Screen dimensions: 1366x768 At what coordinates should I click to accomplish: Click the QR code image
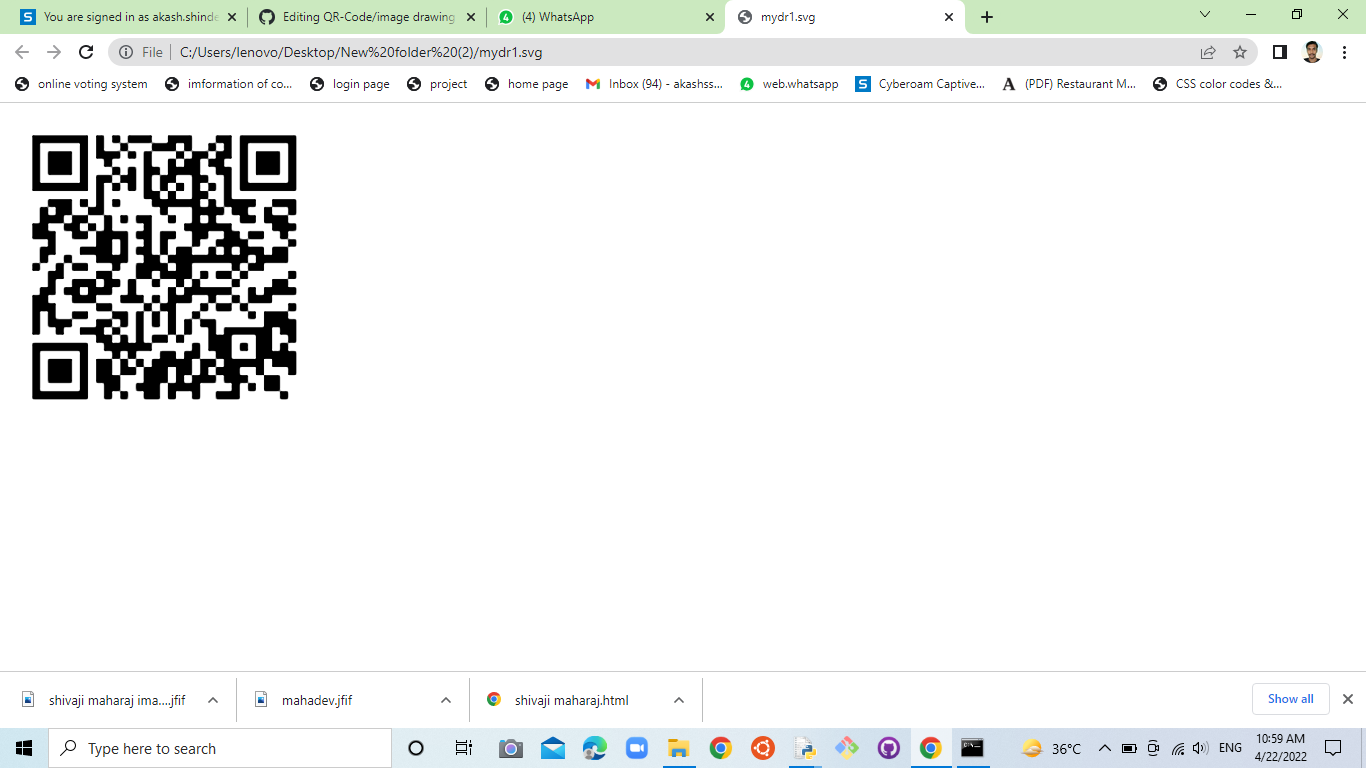click(x=164, y=267)
